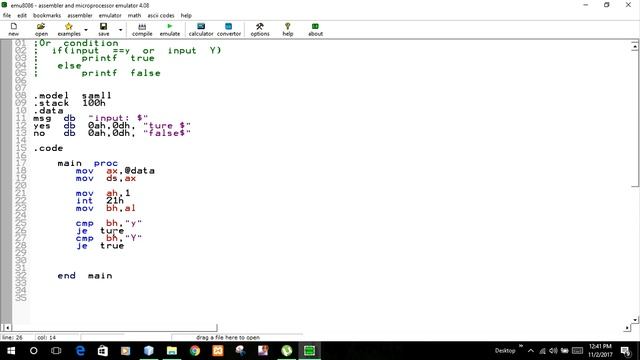Open Cortana search circle in taskbar

(33, 351)
